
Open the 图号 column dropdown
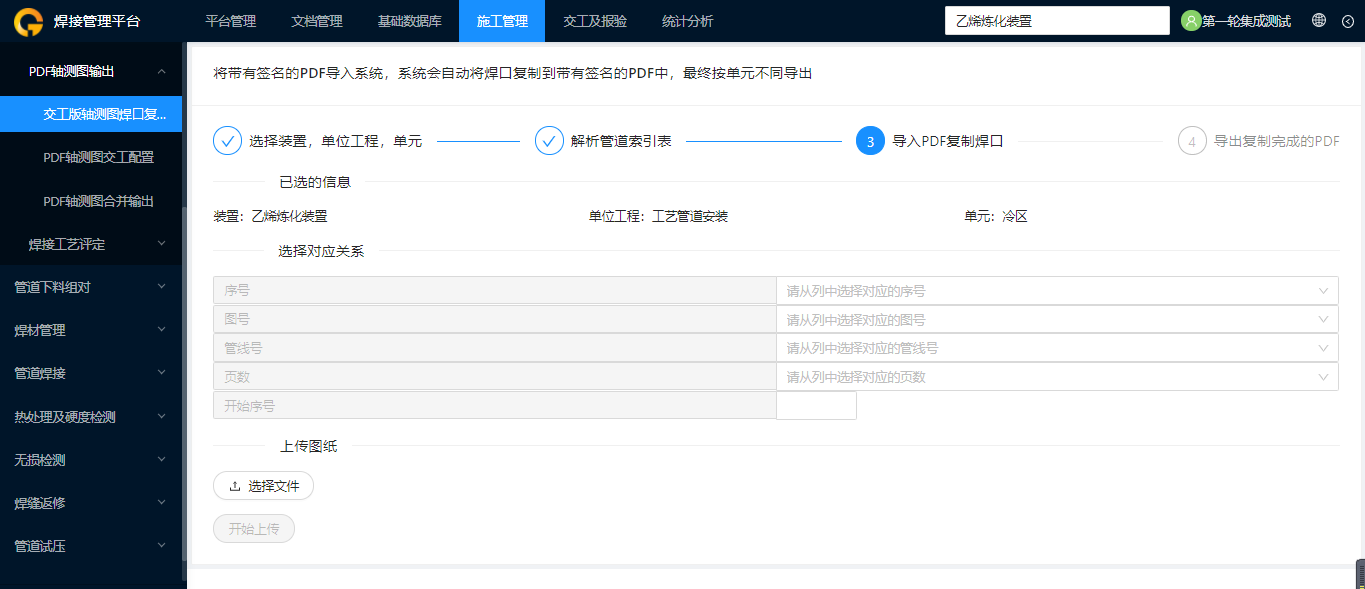[x=1057, y=320]
